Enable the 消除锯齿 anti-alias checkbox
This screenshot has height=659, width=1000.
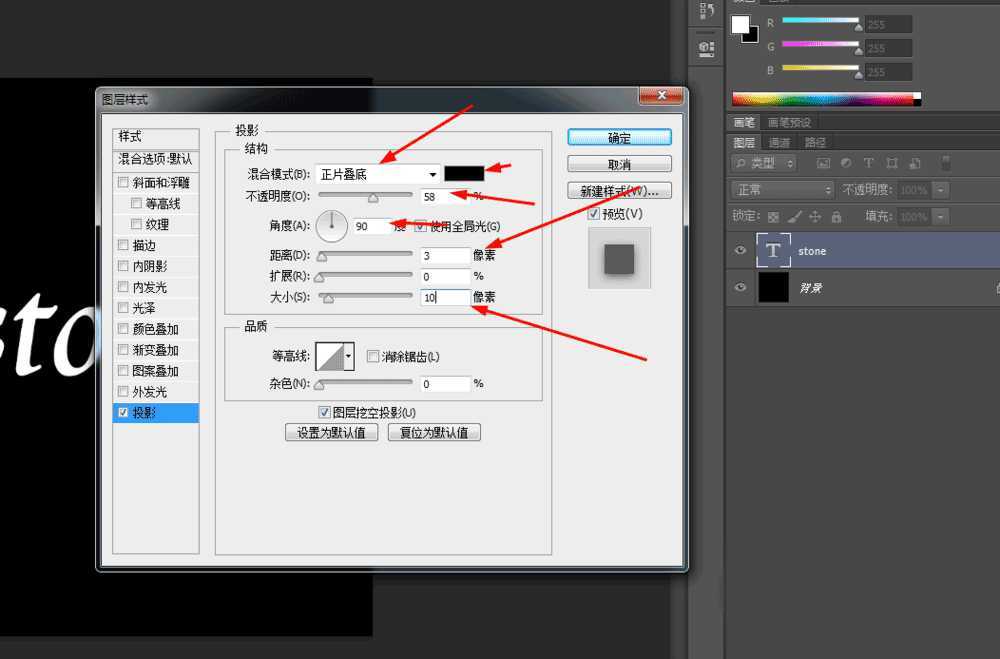(374, 356)
